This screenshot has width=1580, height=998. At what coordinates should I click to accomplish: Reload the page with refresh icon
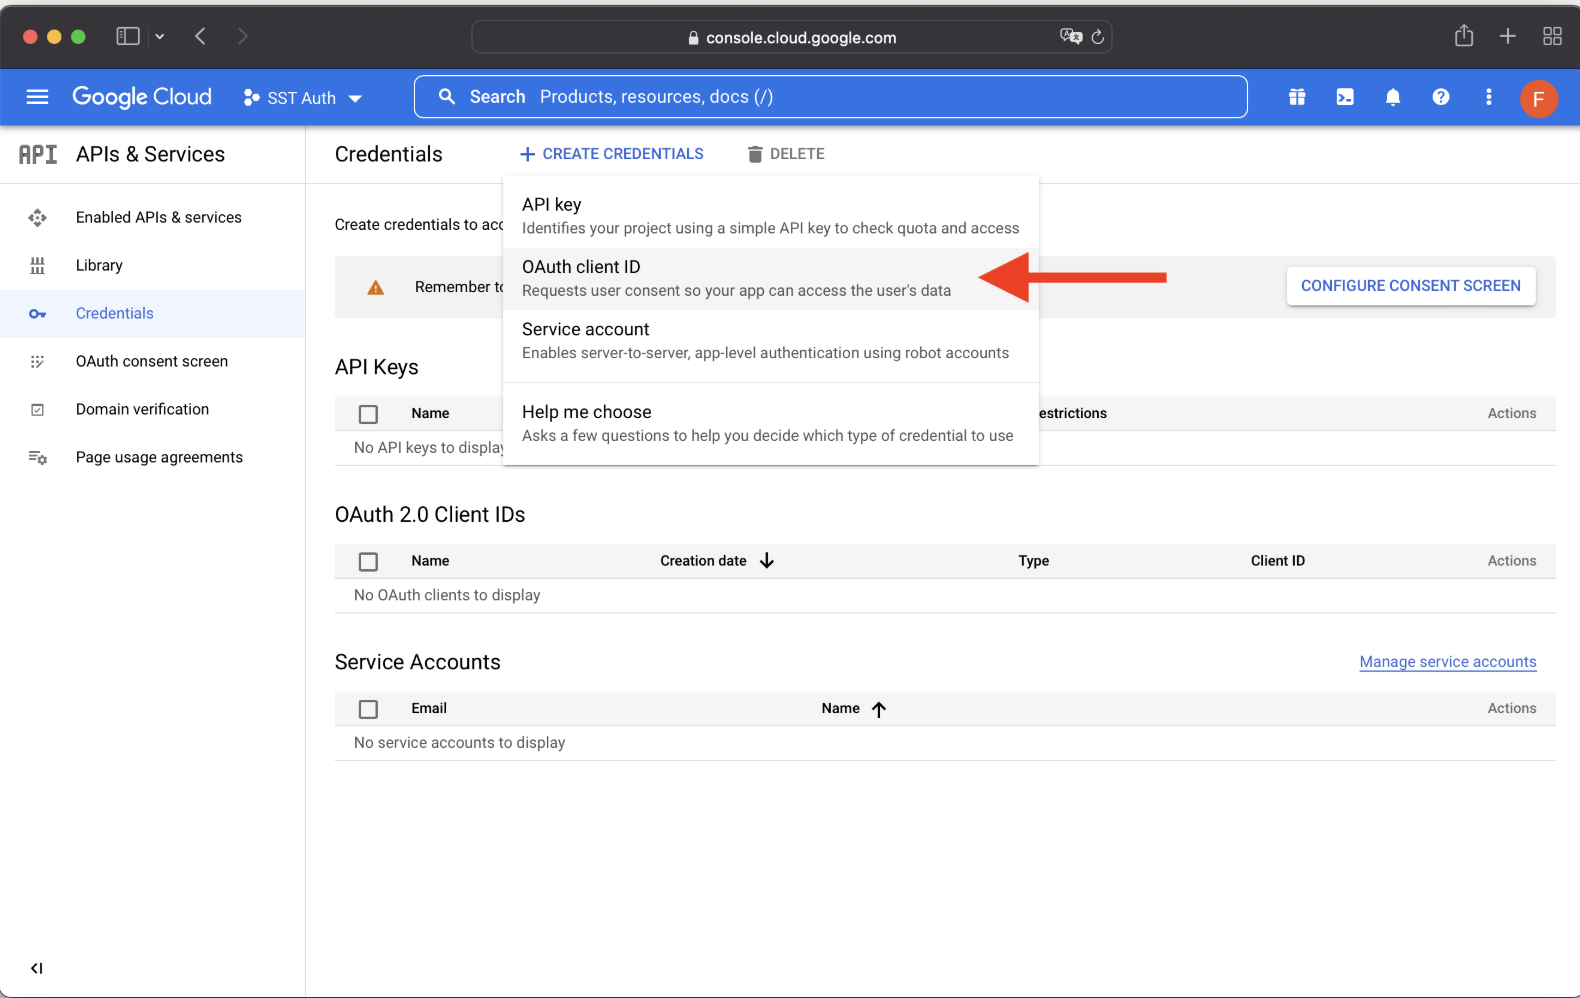click(1097, 37)
